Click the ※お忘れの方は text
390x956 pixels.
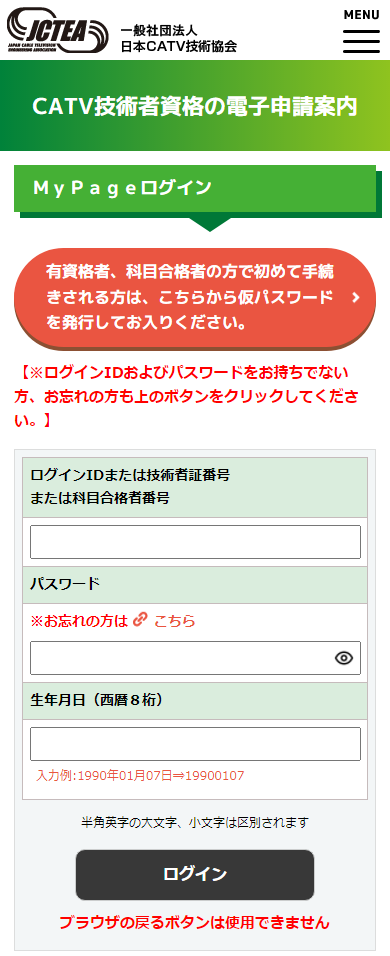(79, 621)
